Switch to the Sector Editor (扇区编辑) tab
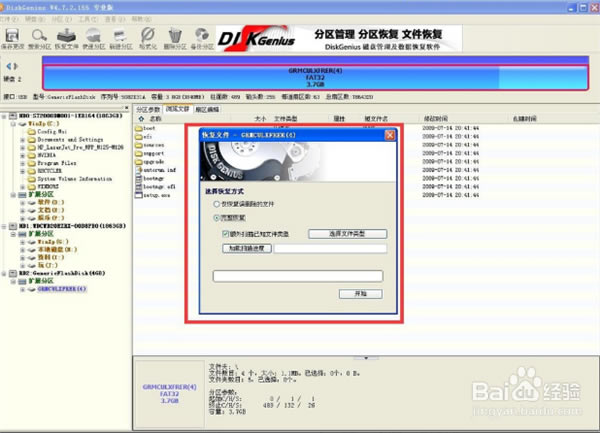Viewport: 600px width, 433px height. (208, 107)
